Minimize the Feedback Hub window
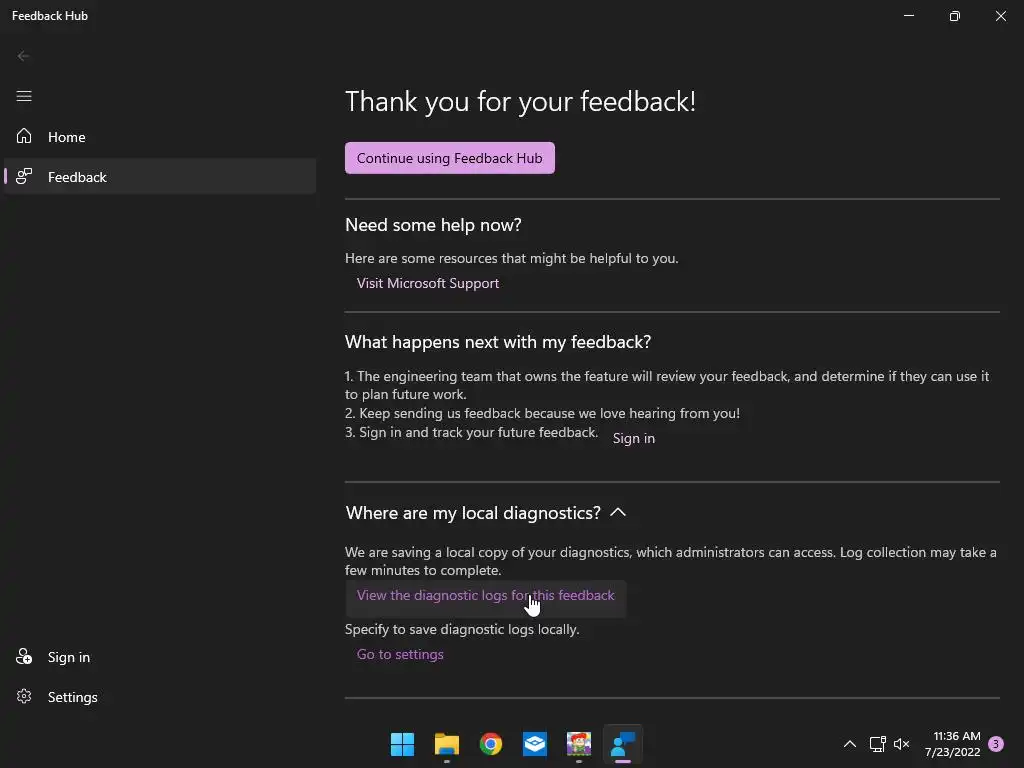Viewport: 1024px width, 768px height. pyautogui.click(x=908, y=16)
